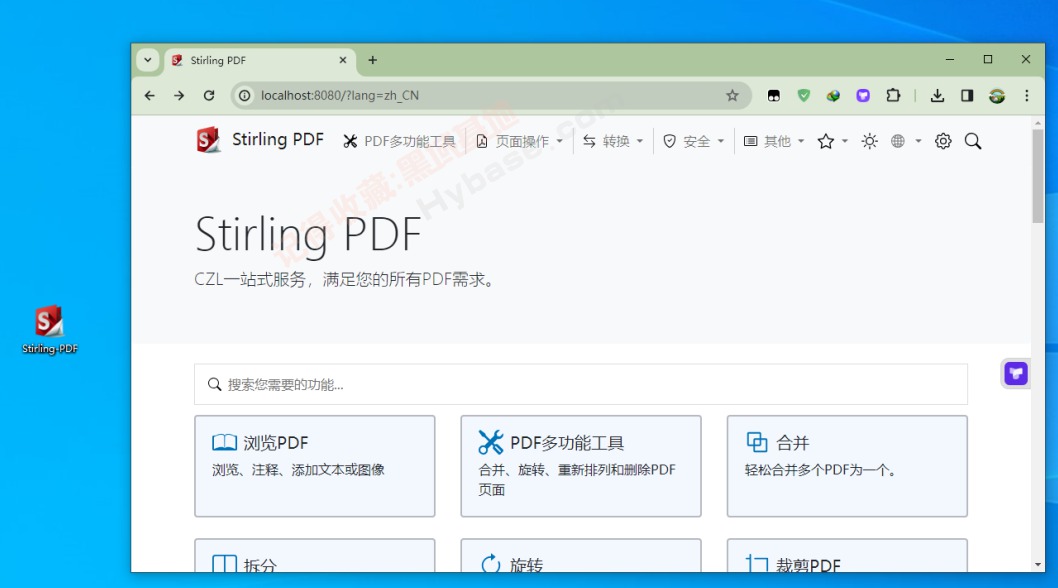Click the floating purple widget on page edge

click(x=1015, y=373)
